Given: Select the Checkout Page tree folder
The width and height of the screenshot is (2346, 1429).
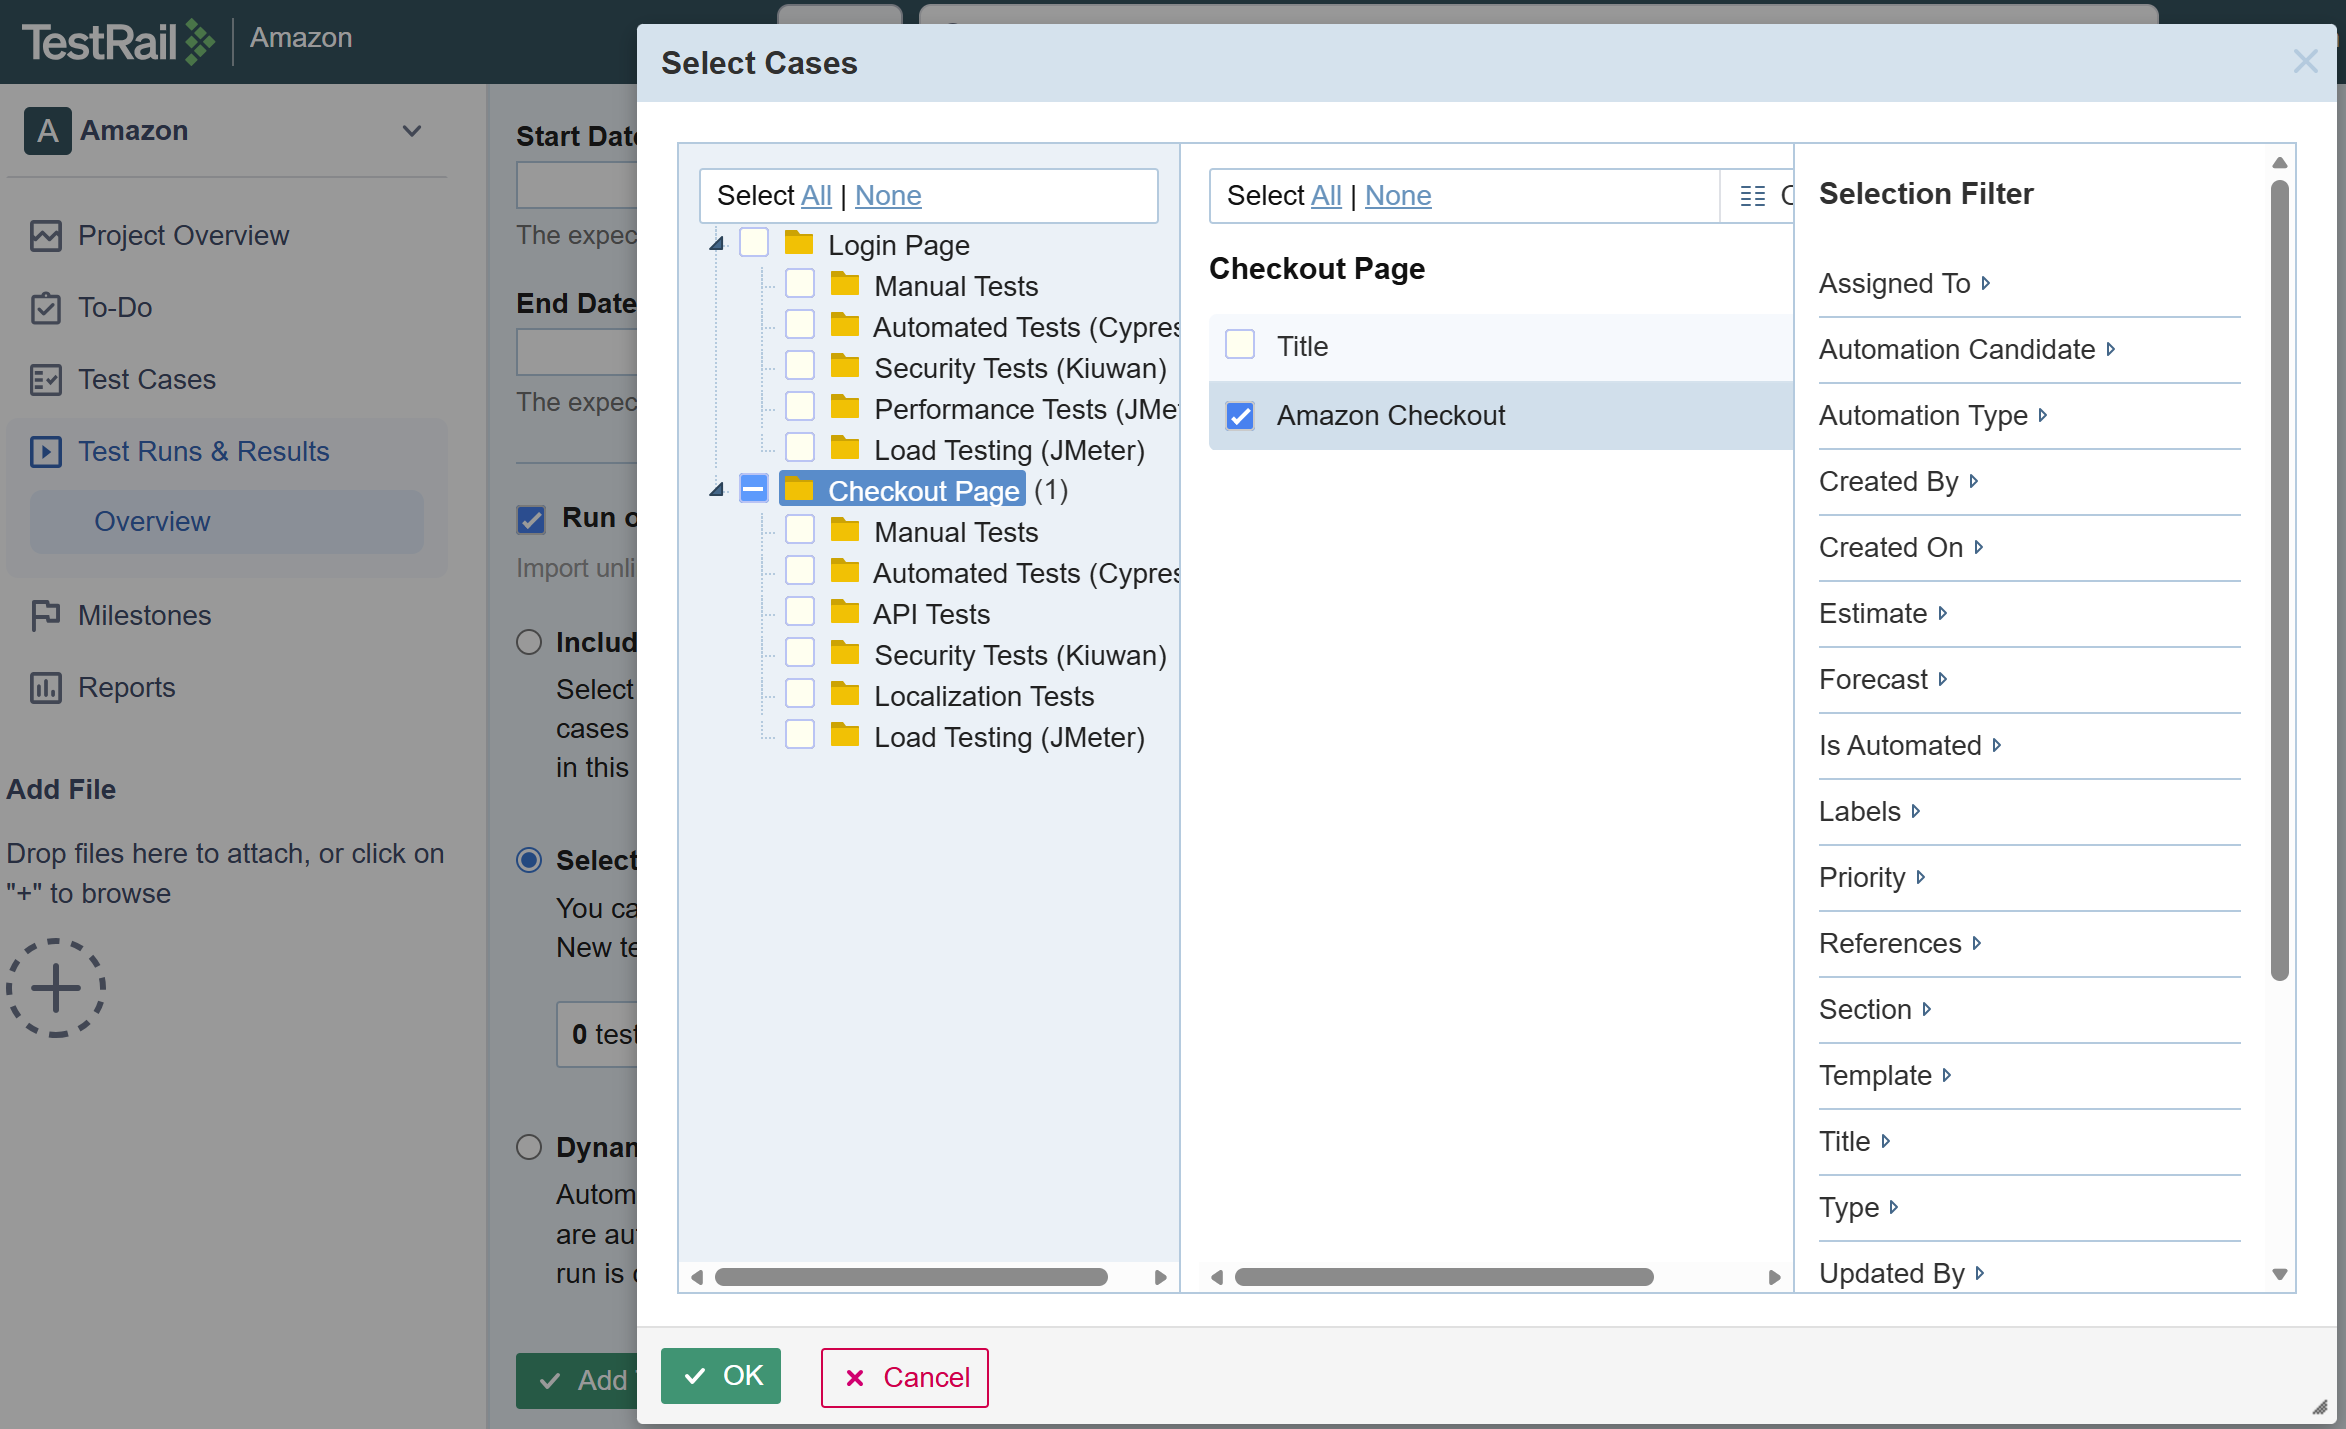Looking at the screenshot, I should click(x=922, y=490).
